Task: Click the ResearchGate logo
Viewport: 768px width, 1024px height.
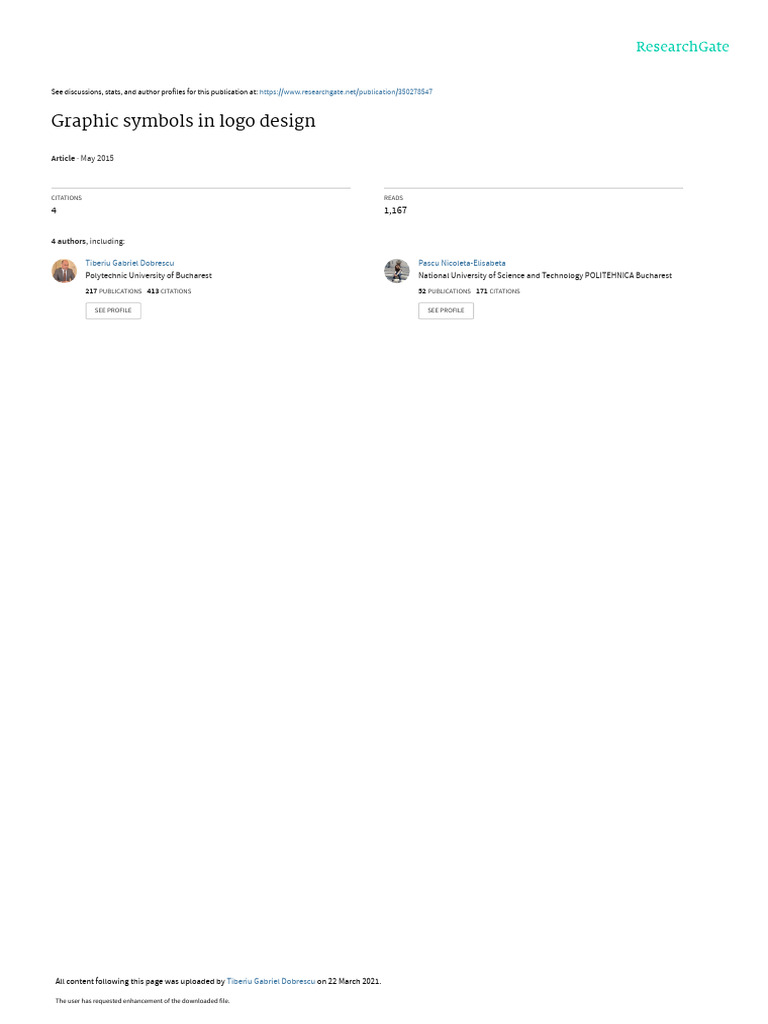Action: (682, 47)
